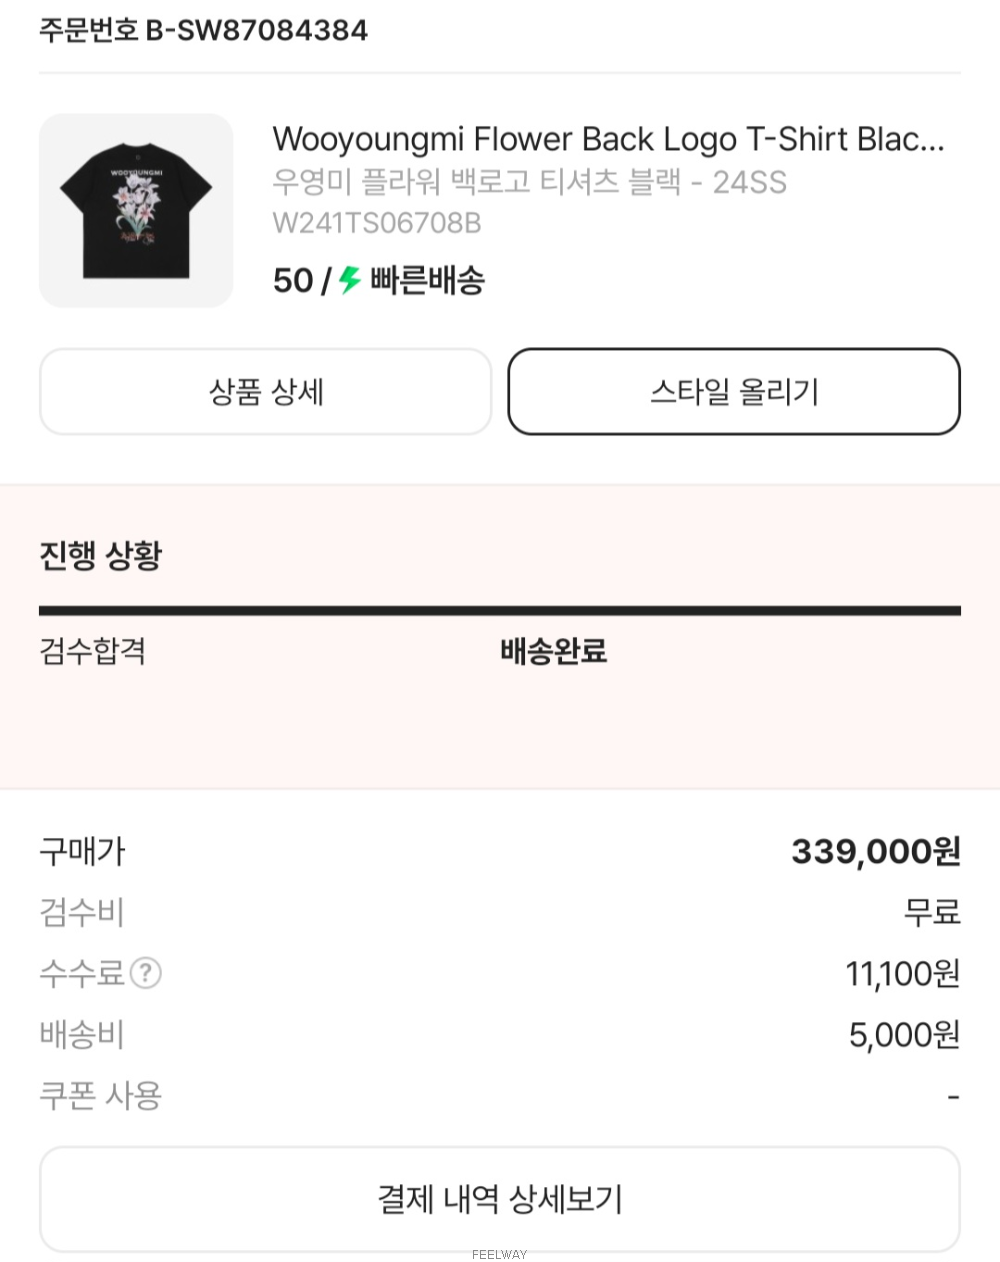Image resolution: width=1000 pixels, height=1262 pixels.
Task: Tap the 스타일 올리기 button
Action: pyautogui.click(x=734, y=392)
